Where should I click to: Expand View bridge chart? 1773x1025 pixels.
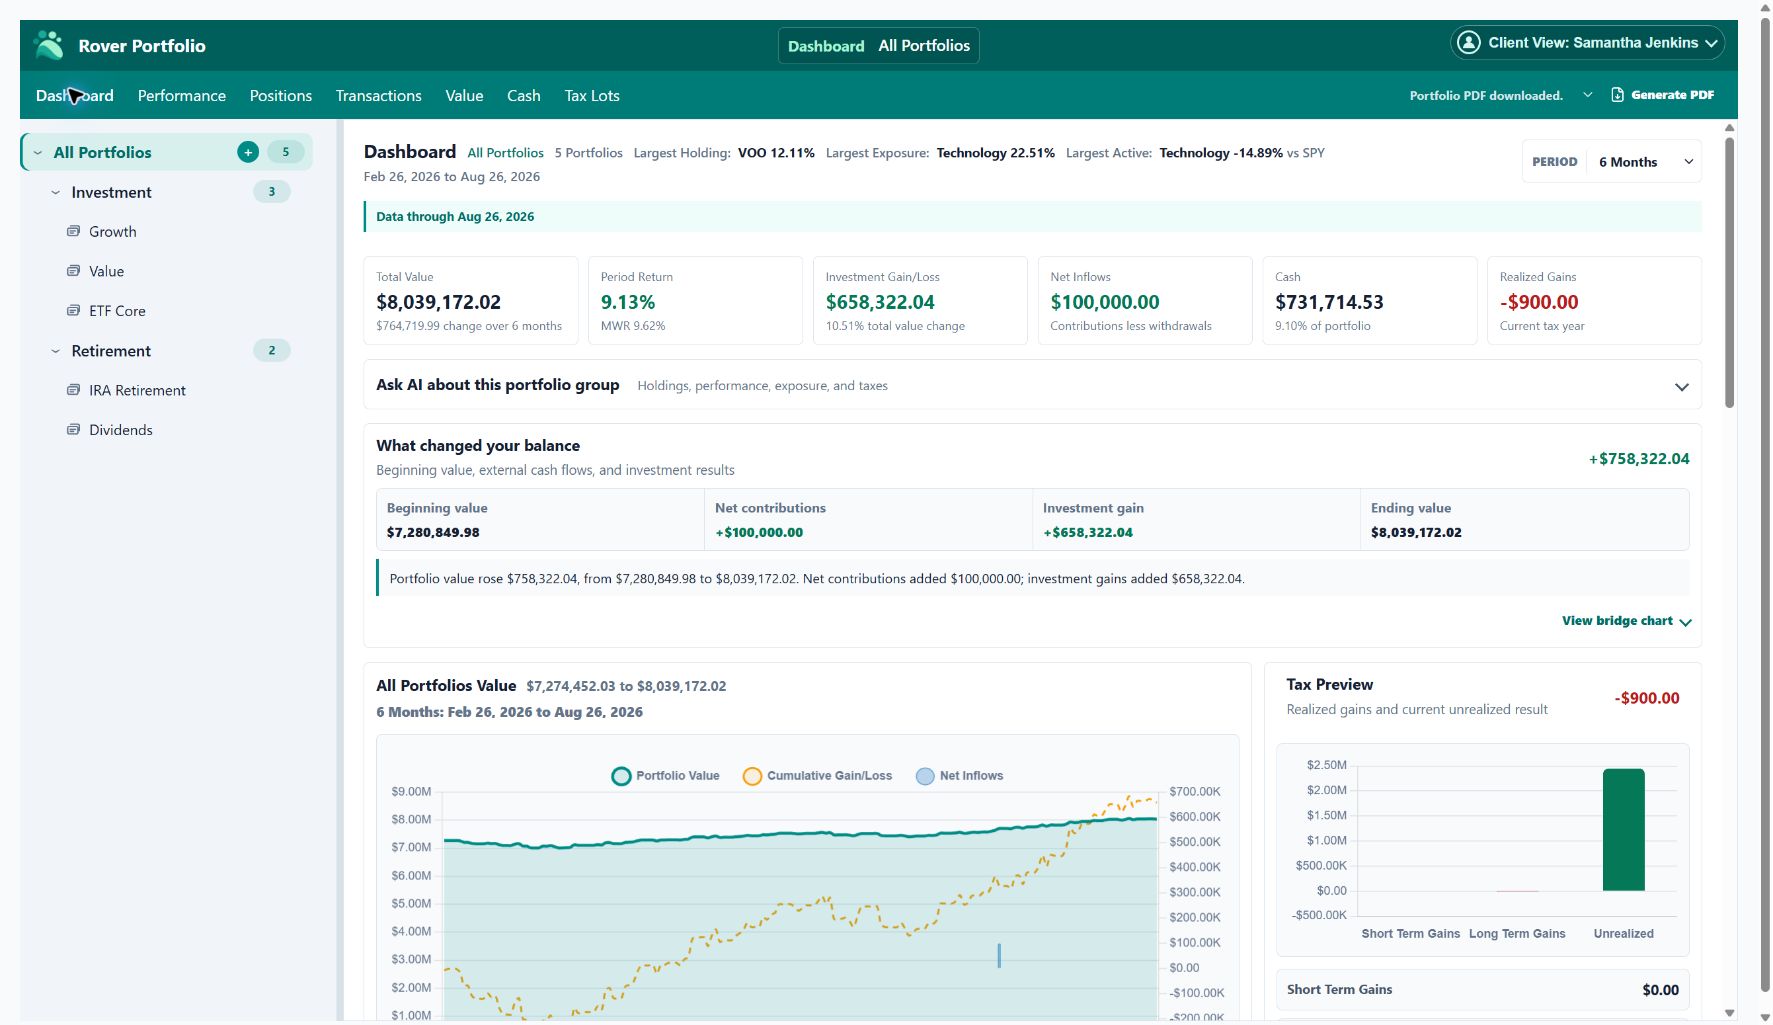click(1627, 621)
